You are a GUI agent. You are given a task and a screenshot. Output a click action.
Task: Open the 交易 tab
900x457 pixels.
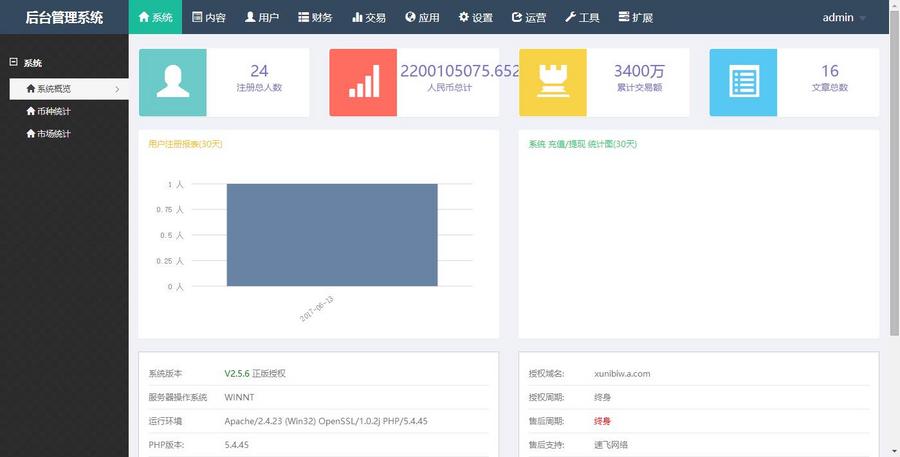pyautogui.click(x=368, y=17)
